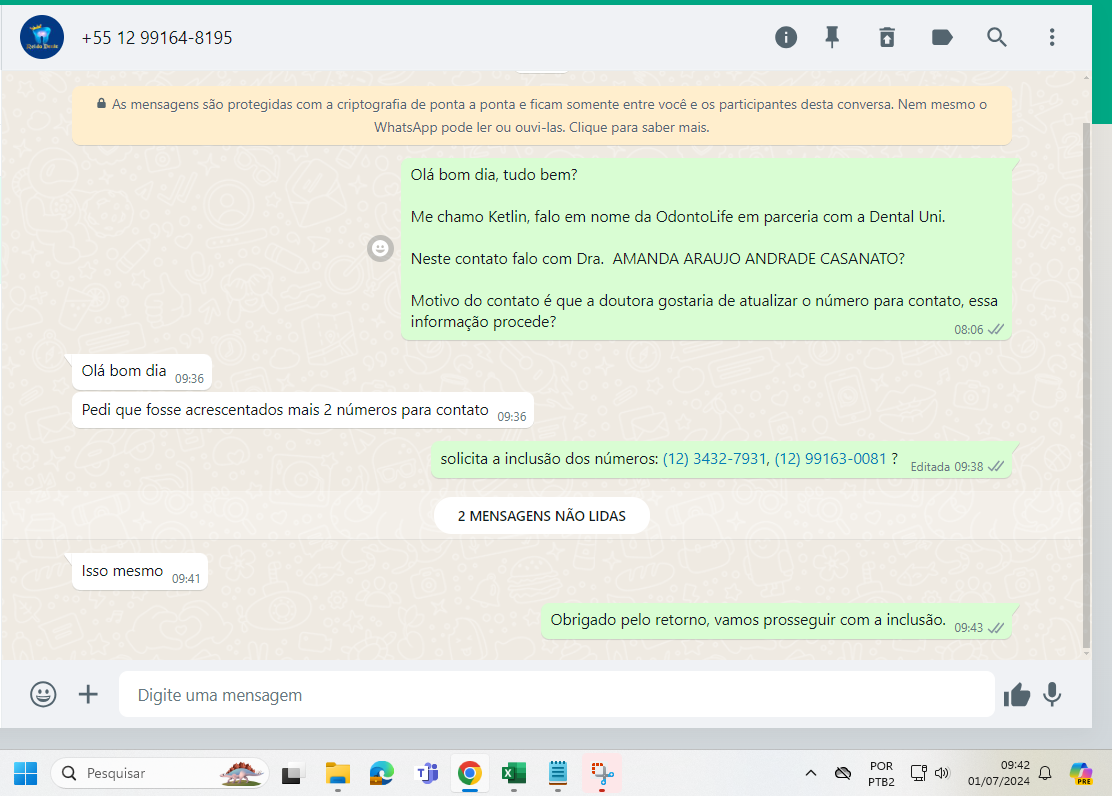Select the 'Obrigado pelo retorno' sent message

click(777, 621)
